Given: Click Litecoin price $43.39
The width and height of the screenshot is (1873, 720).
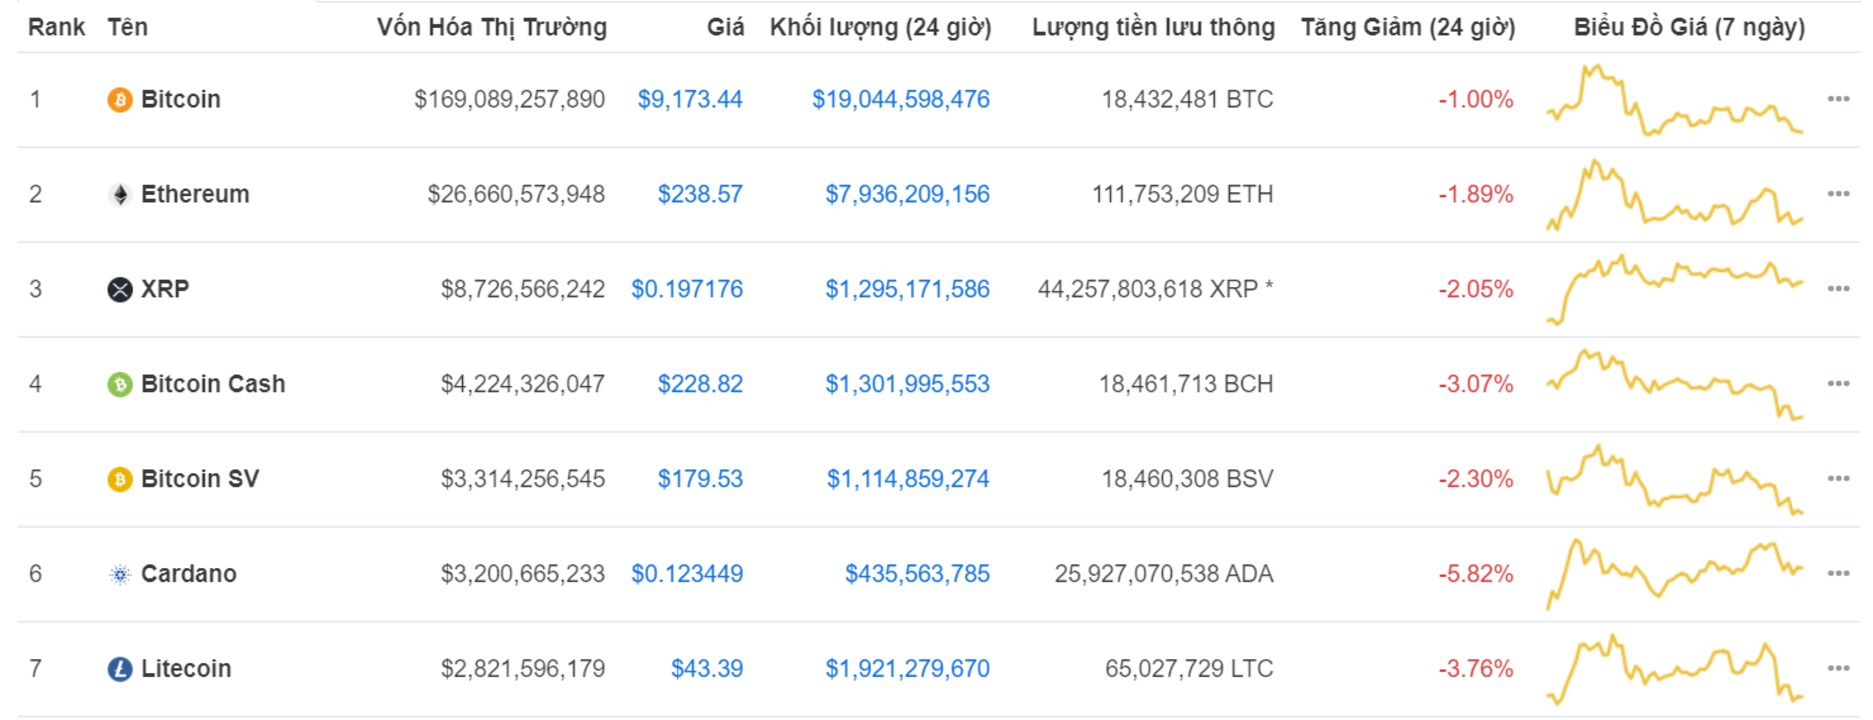Looking at the screenshot, I should point(707,669).
